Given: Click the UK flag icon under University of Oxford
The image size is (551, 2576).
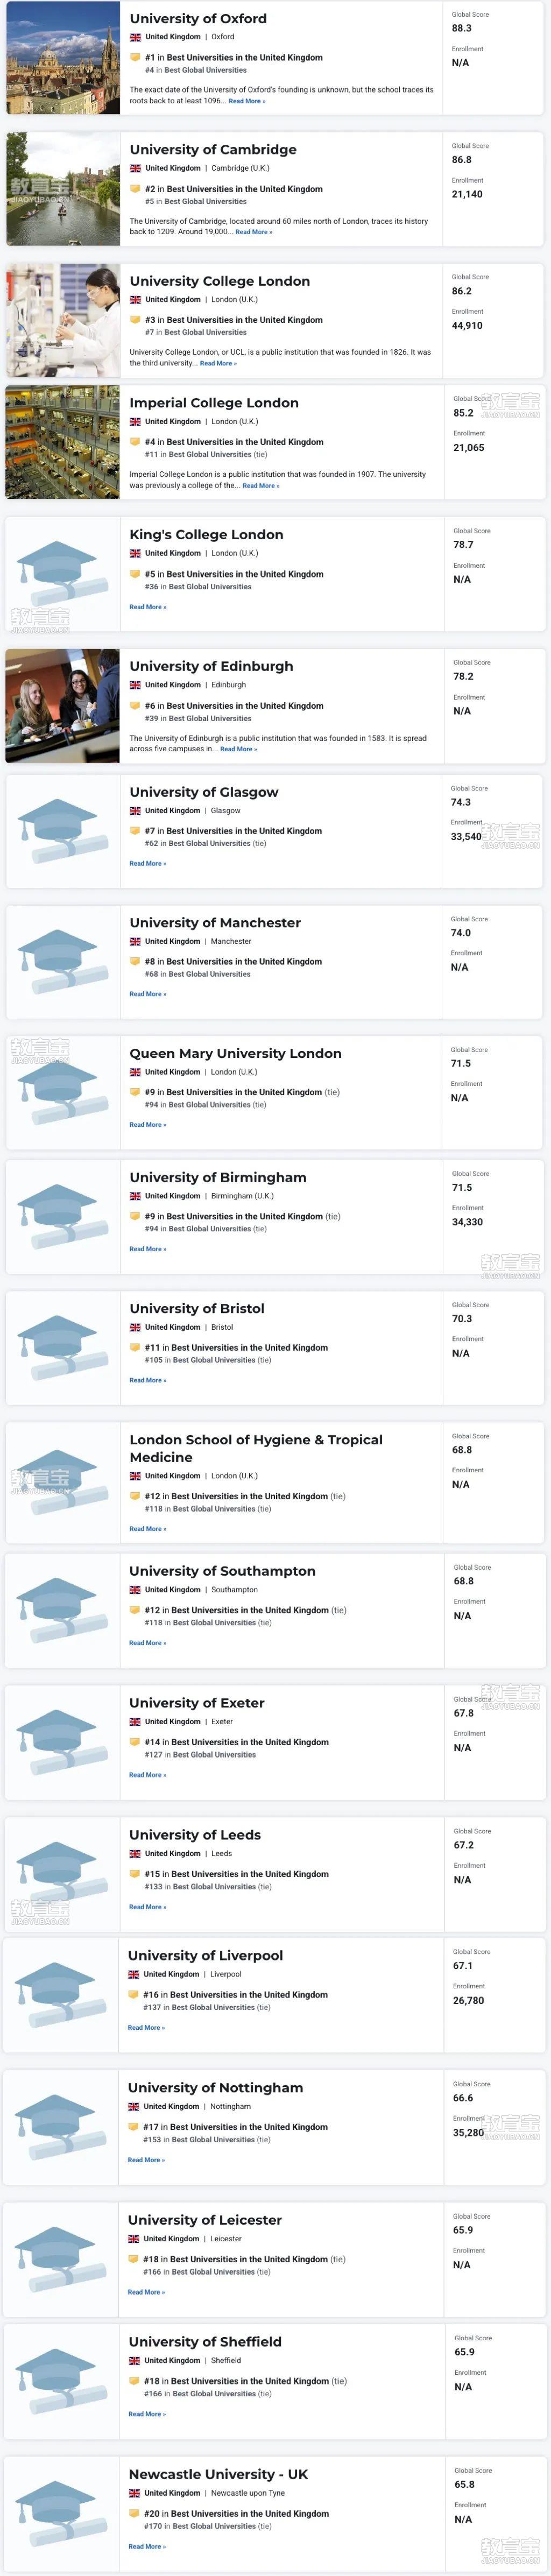Looking at the screenshot, I should (135, 37).
